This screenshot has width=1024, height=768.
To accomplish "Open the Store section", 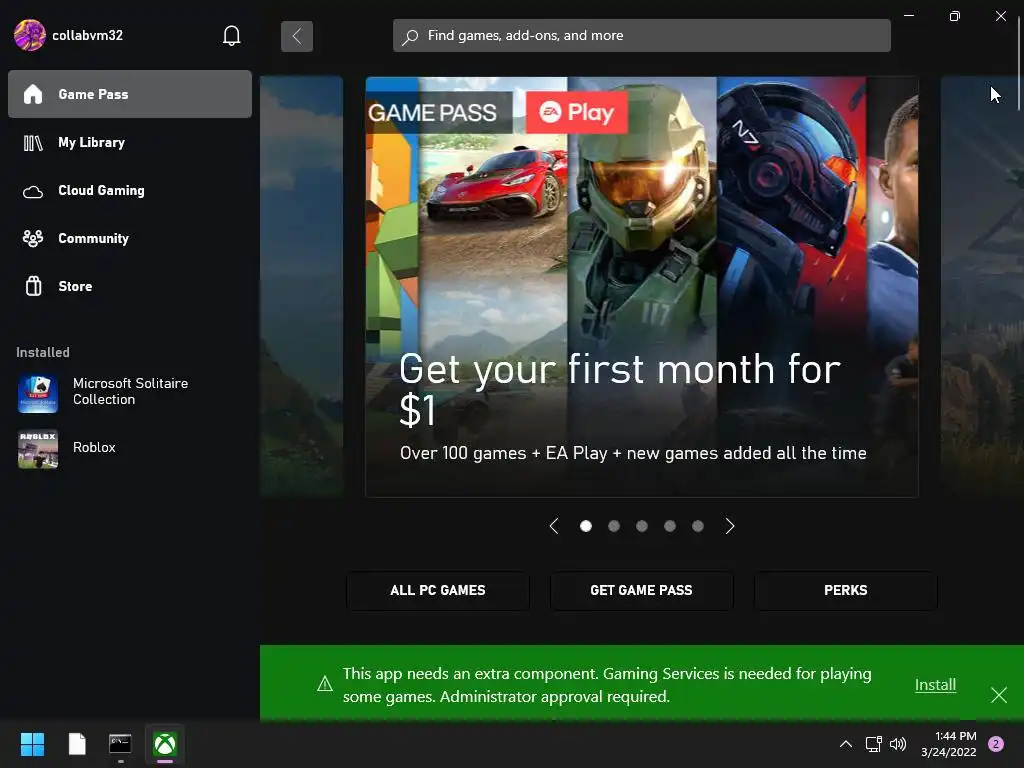I will (130, 286).
